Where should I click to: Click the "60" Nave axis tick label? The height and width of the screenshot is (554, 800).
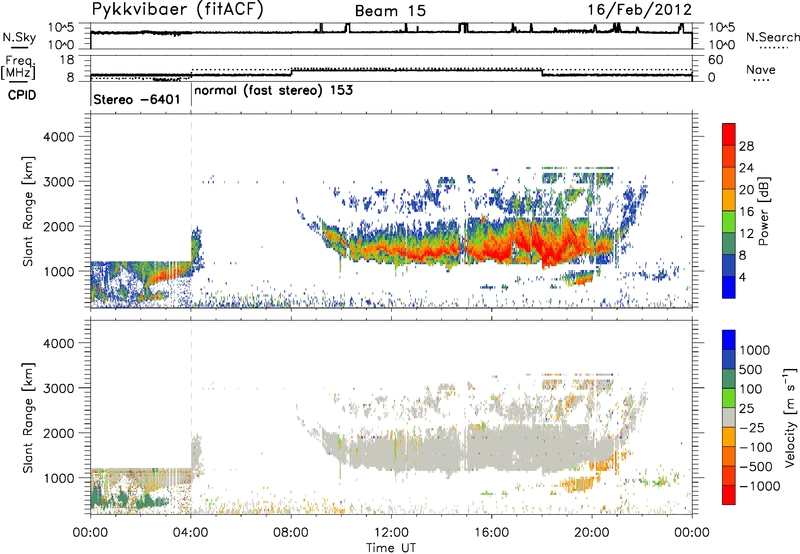715,60
